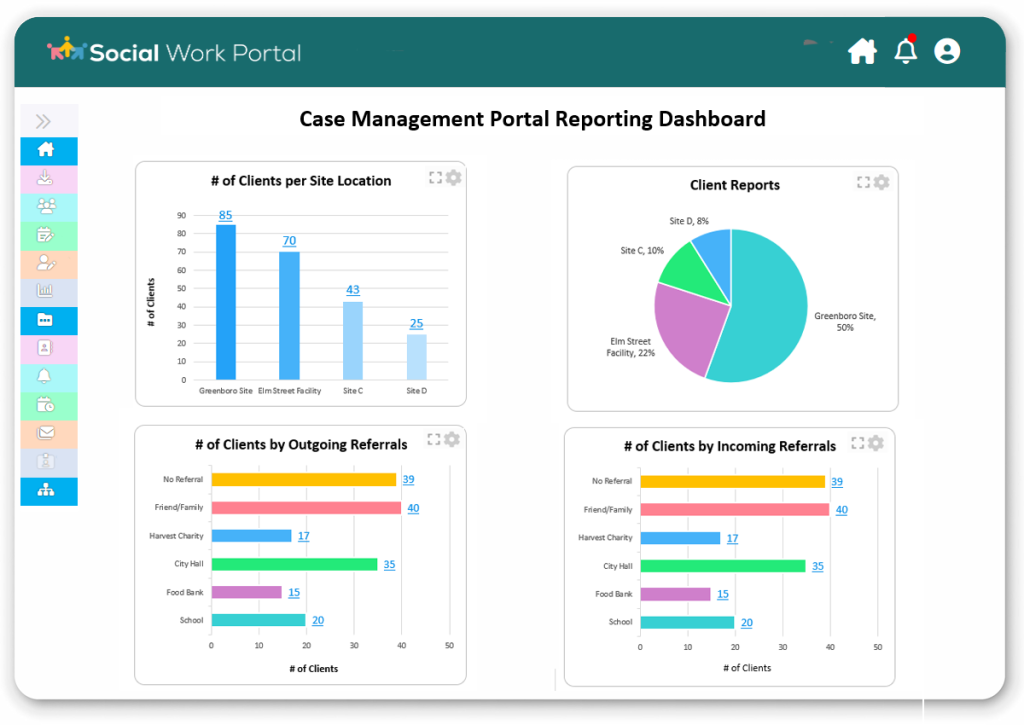Click the org chart icon at sidebar bottom
The width and height of the screenshot is (1024, 725).
(48, 490)
